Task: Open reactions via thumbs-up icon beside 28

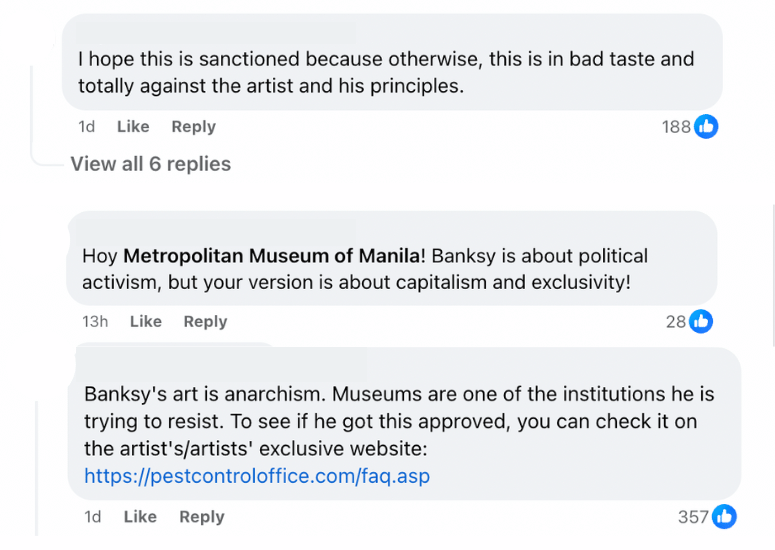Action: point(701,321)
